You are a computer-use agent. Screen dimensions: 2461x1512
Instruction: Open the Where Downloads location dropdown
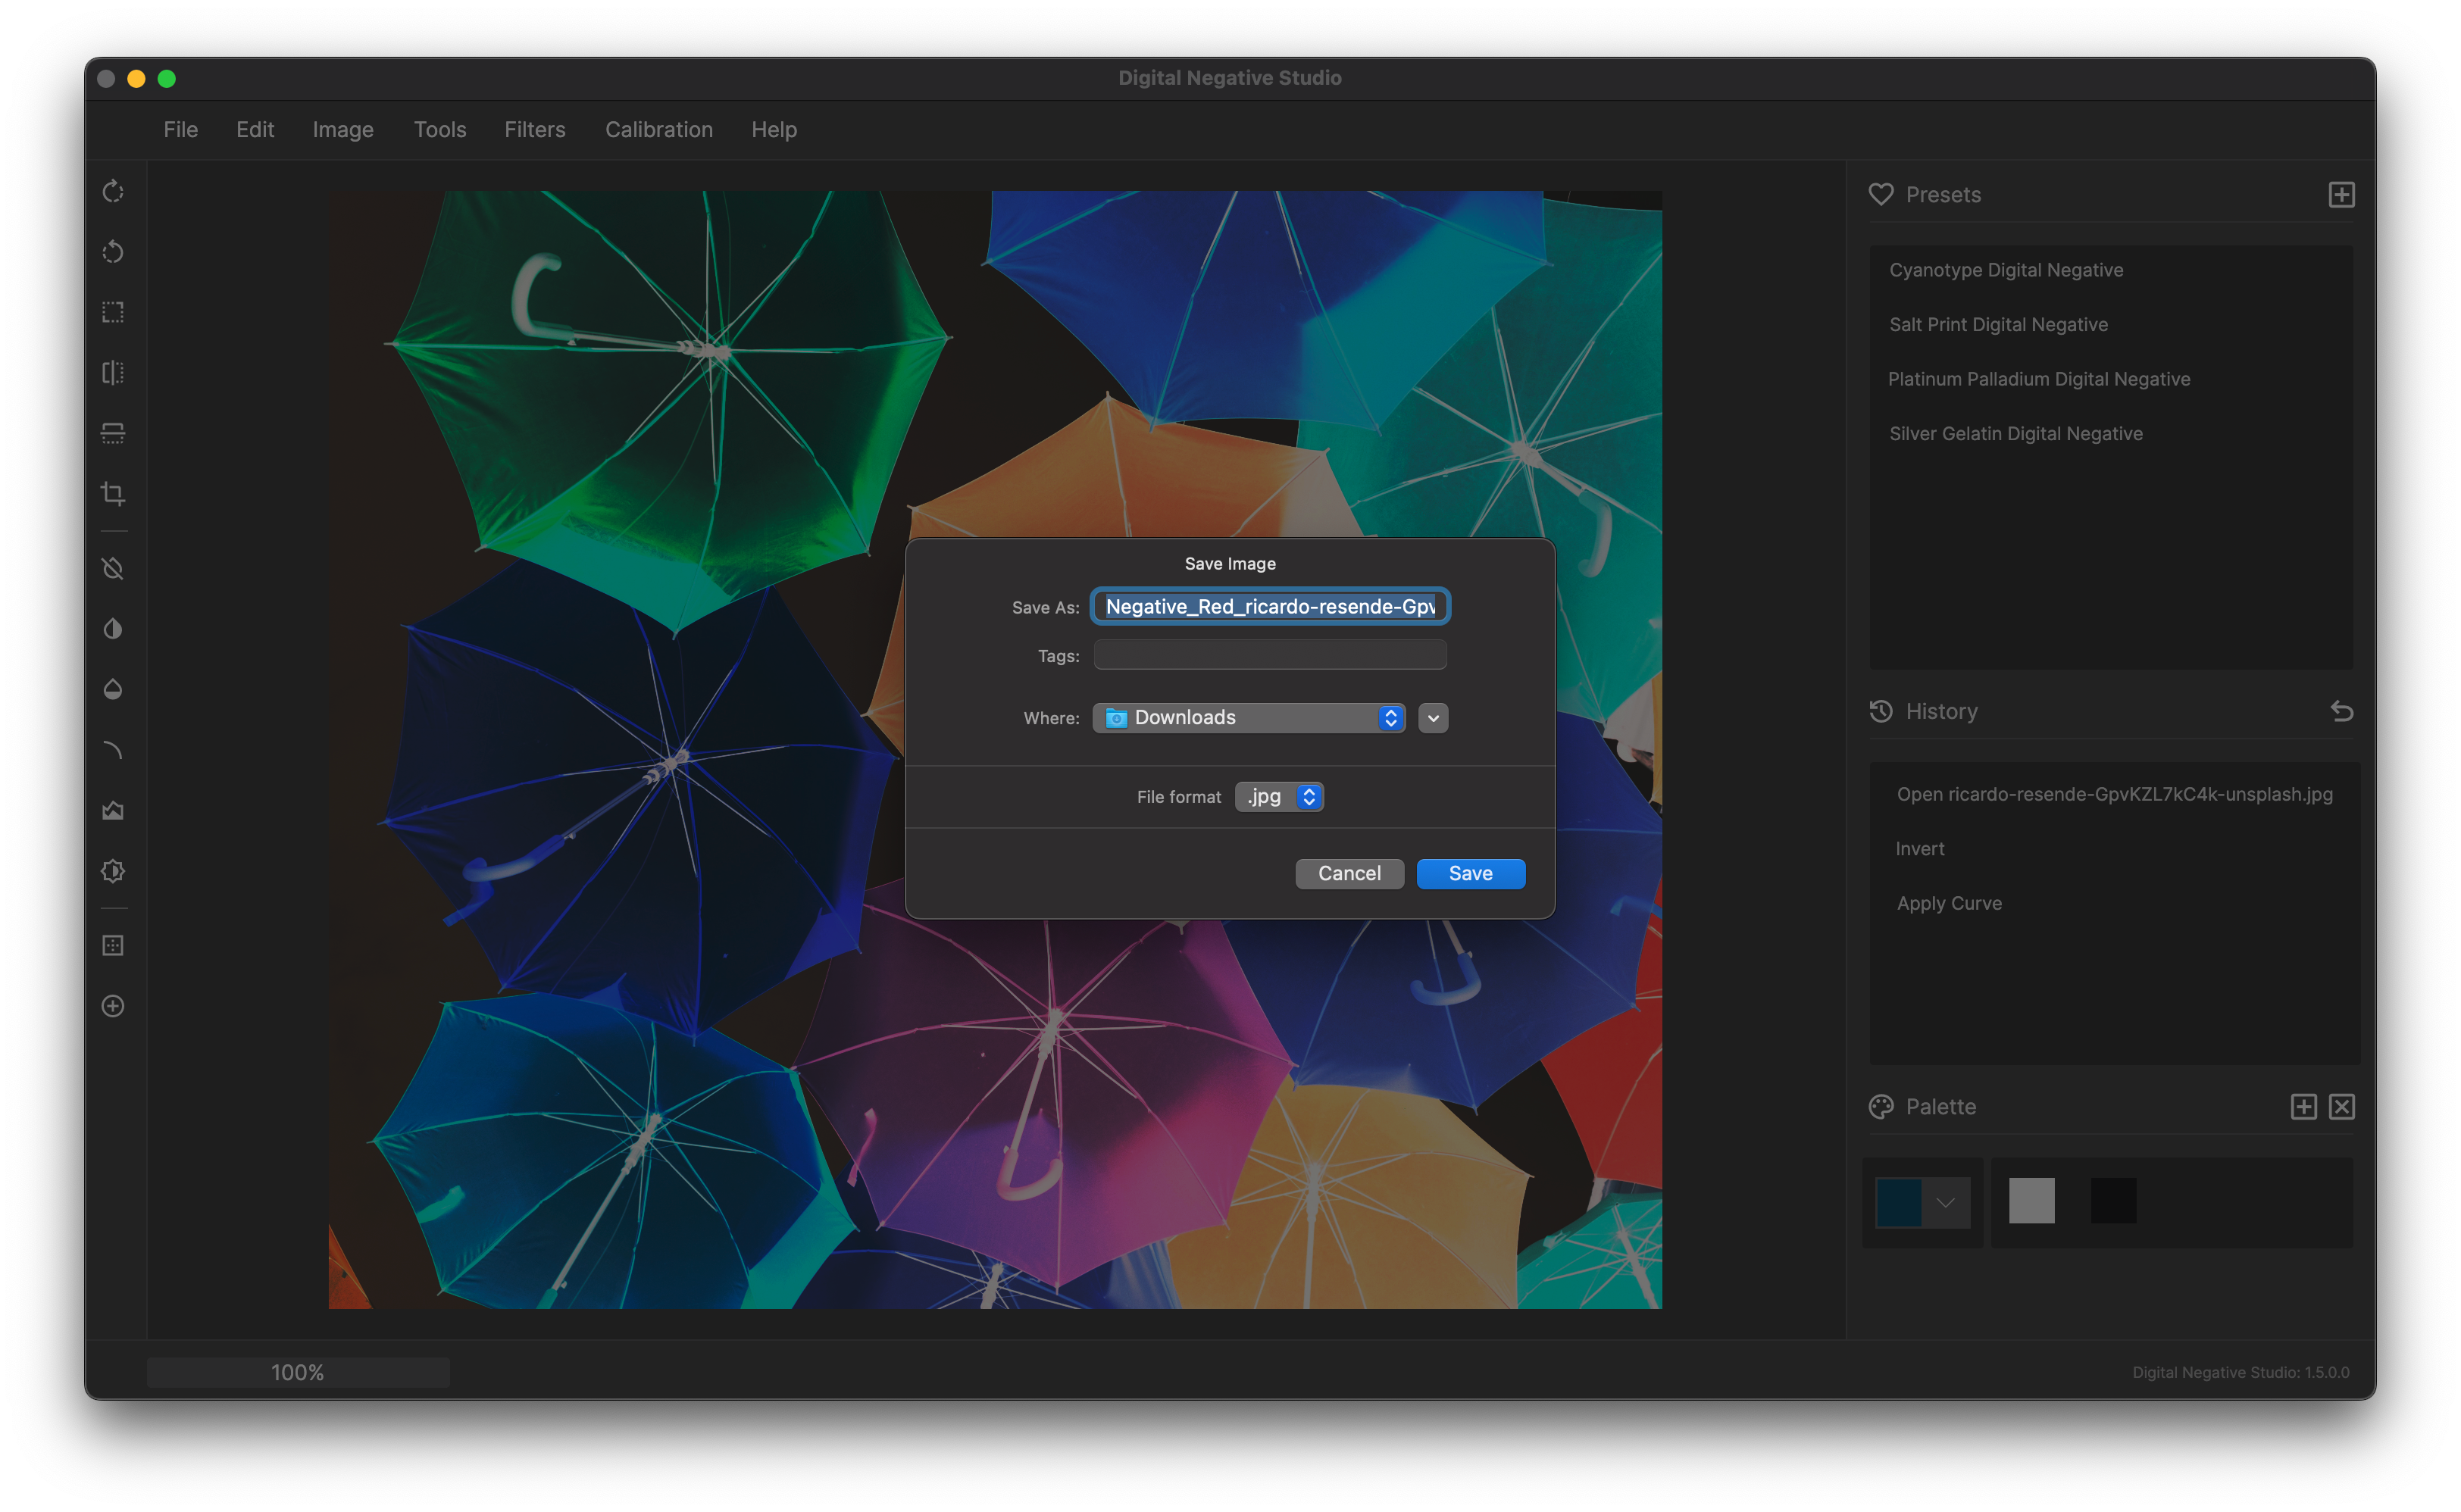click(x=1249, y=718)
